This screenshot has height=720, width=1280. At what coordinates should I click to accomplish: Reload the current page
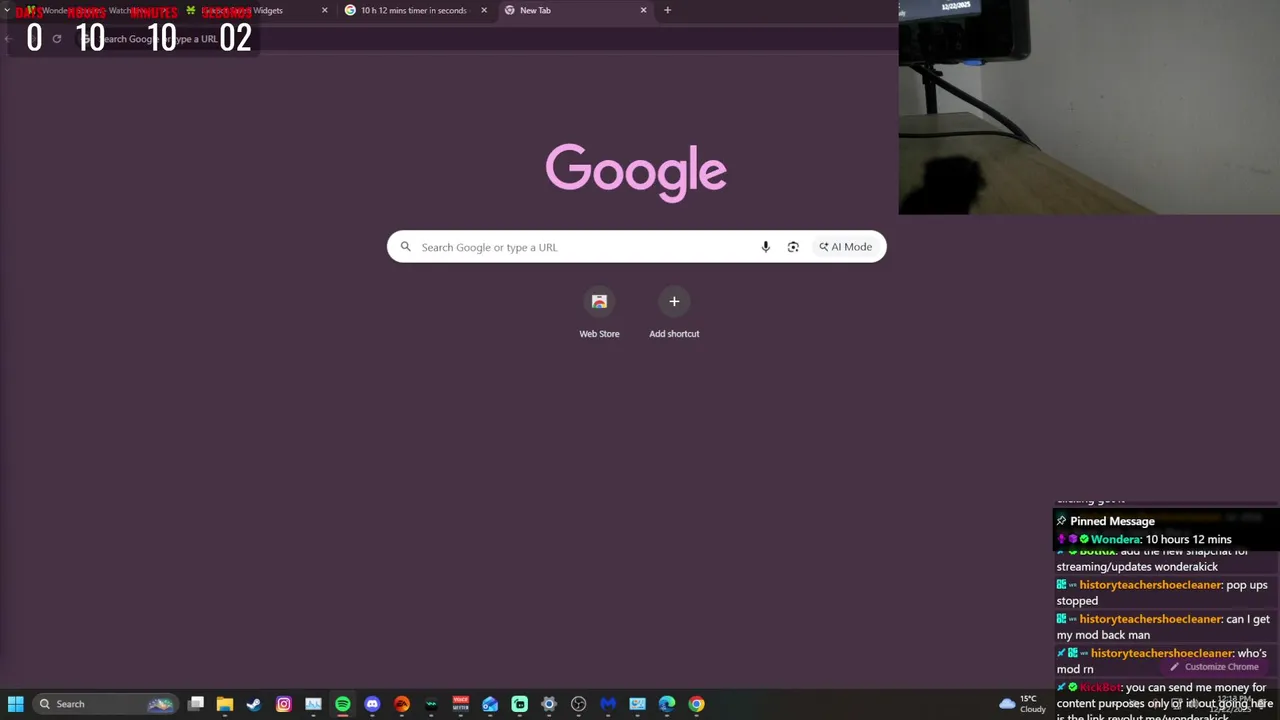(57, 39)
